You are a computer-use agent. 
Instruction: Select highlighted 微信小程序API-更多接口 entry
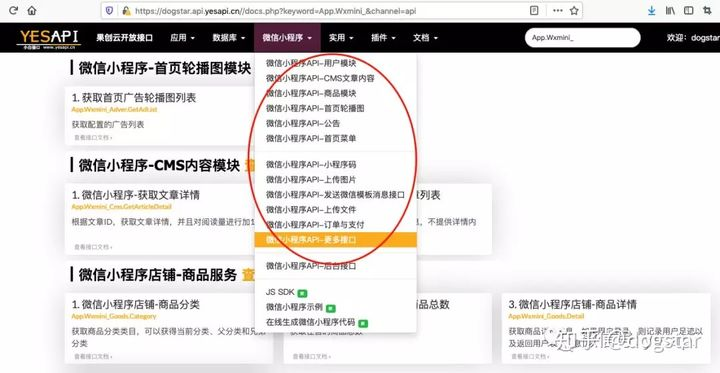335,240
